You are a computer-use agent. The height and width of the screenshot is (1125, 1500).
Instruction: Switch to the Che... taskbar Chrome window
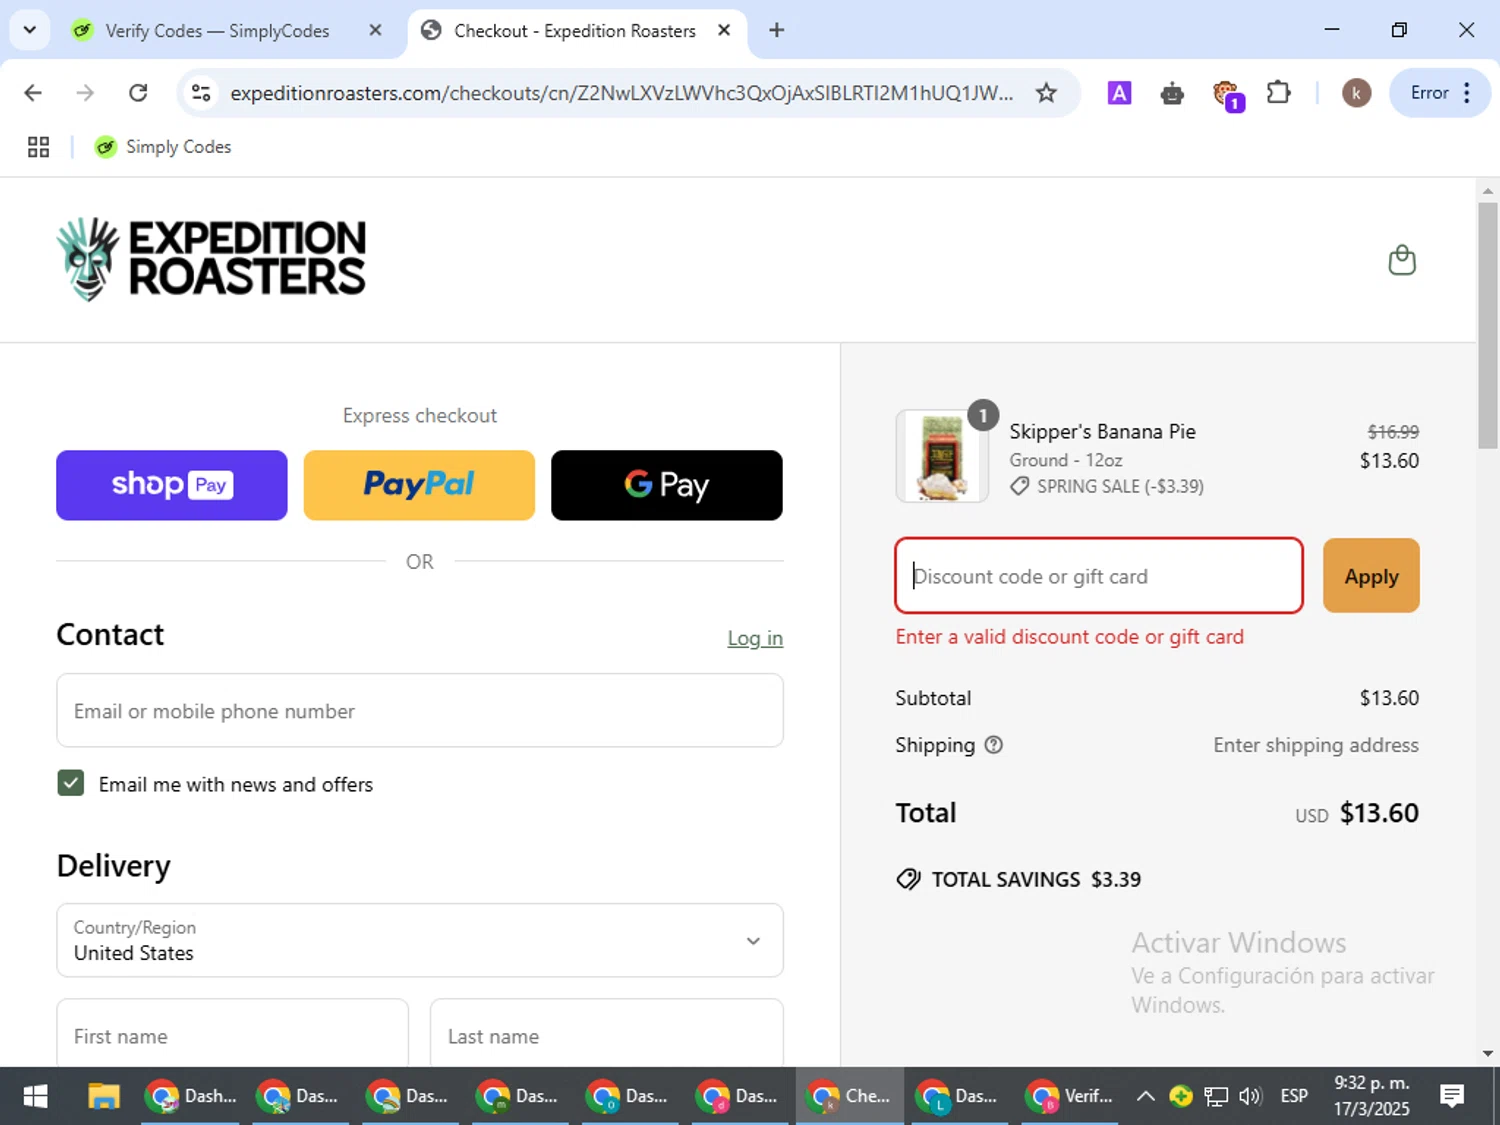coord(850,1096)
